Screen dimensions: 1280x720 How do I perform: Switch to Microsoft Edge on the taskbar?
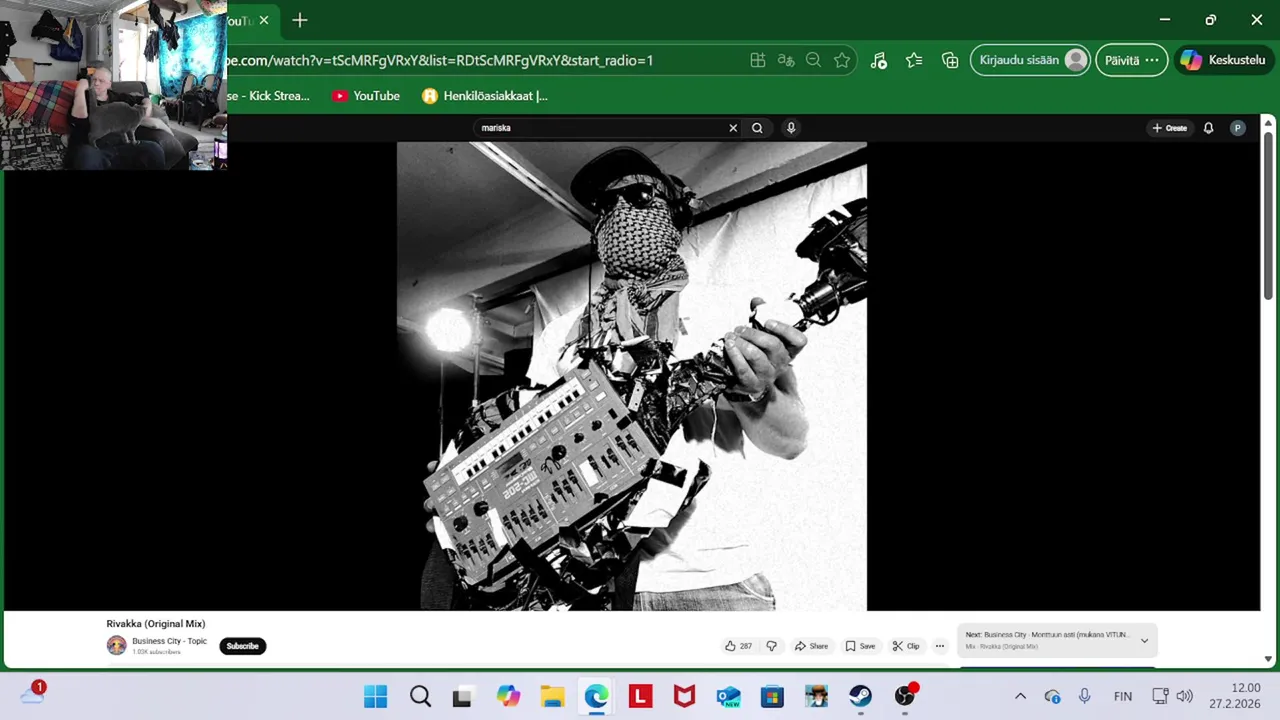tap(596, 696)
